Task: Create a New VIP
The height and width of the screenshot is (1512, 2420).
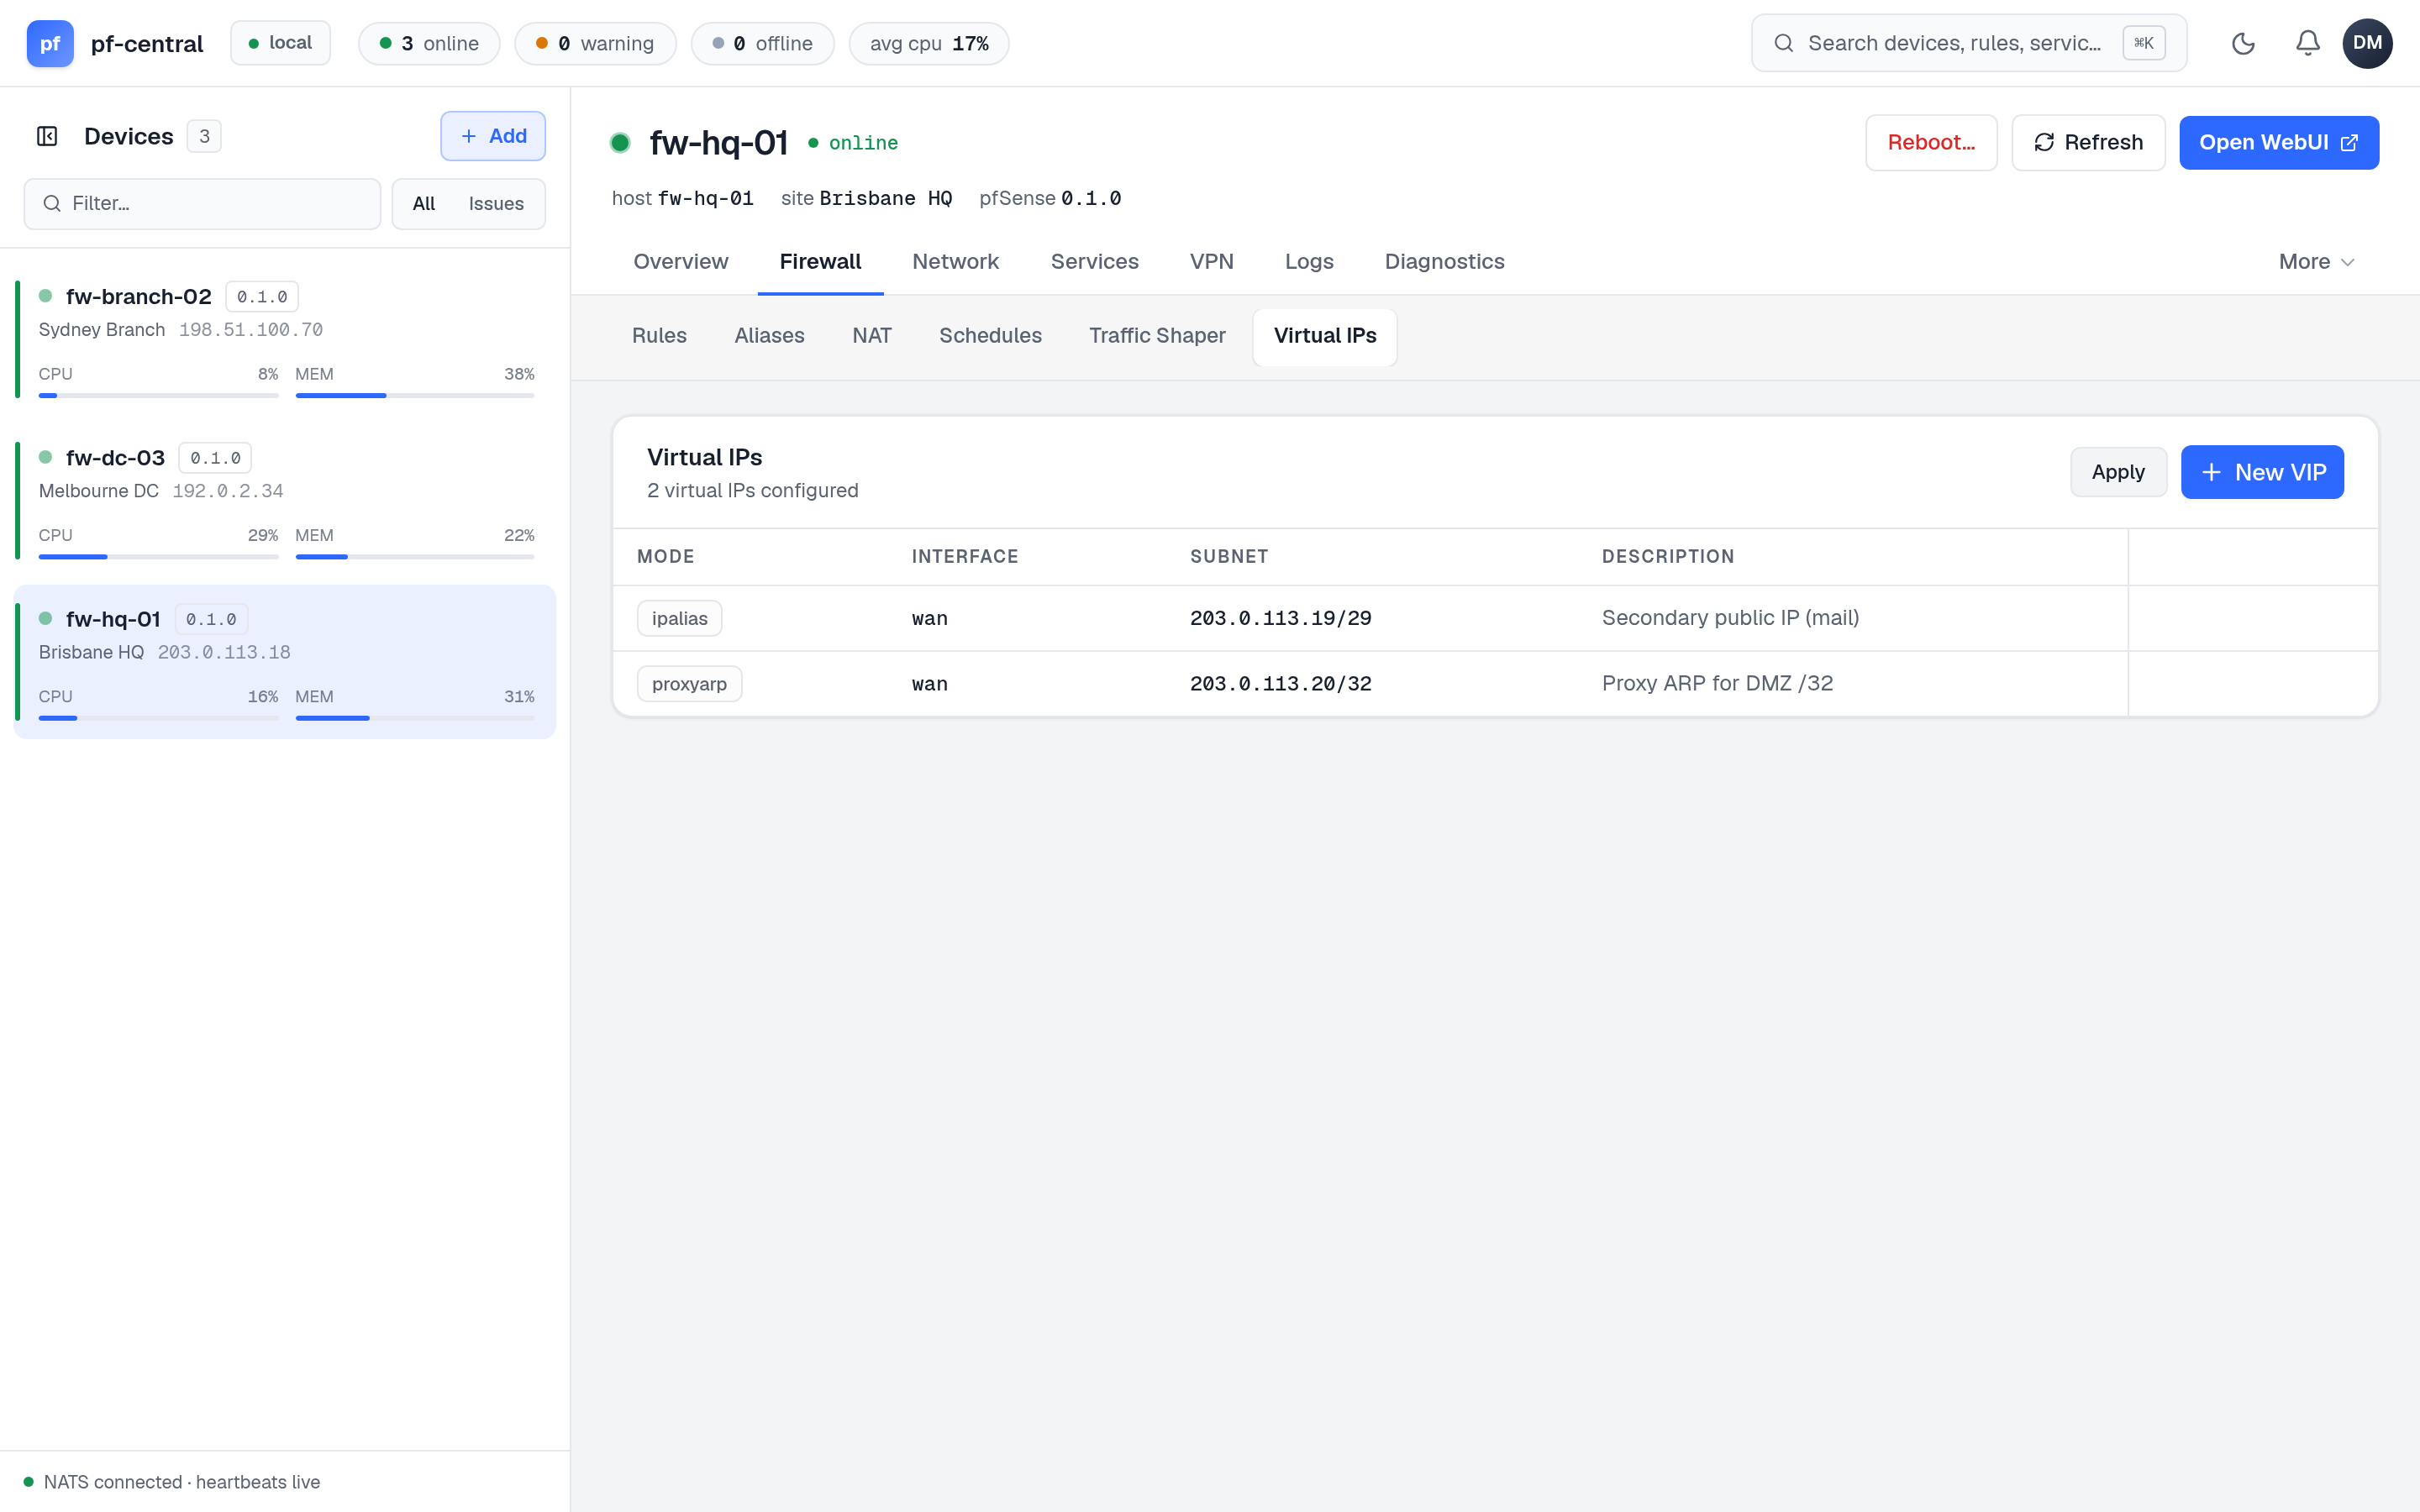Action: (x=2262, y=472)
